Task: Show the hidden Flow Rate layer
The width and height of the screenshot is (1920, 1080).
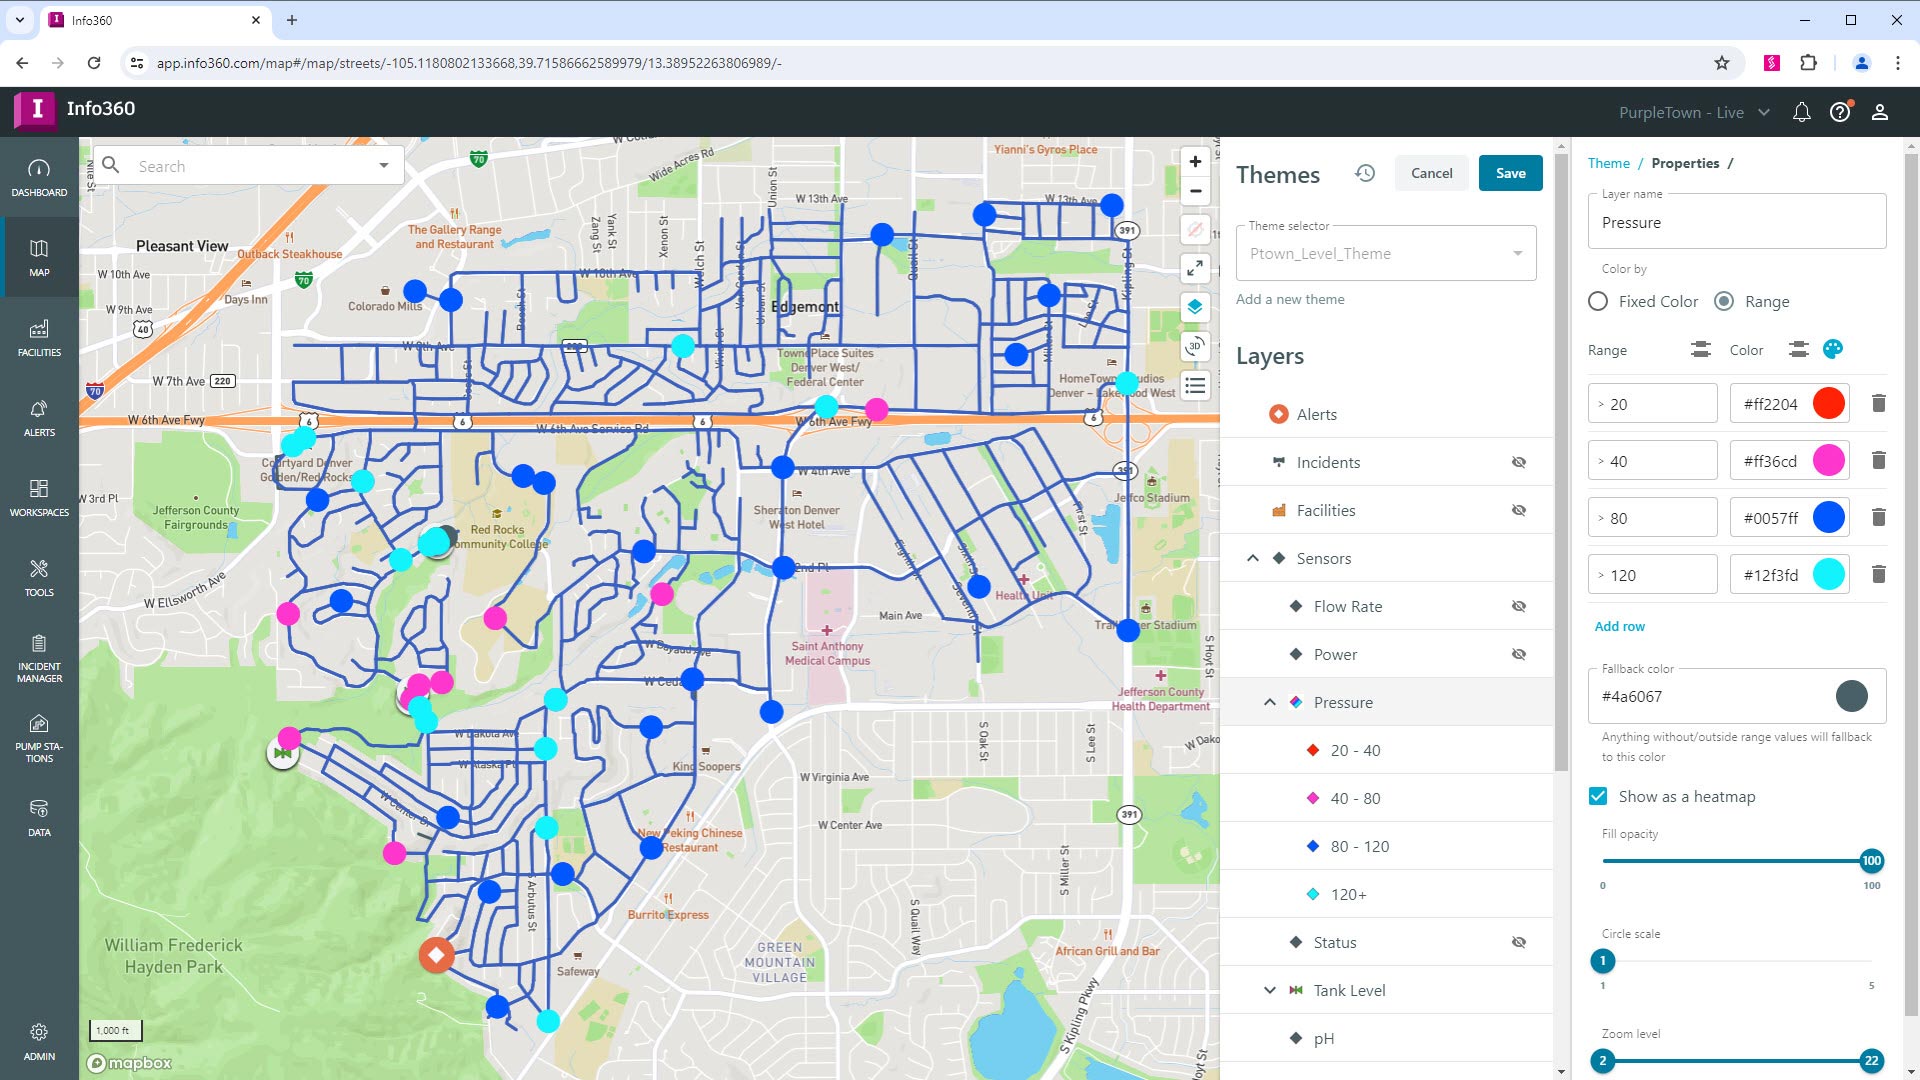Action: 1518,606
